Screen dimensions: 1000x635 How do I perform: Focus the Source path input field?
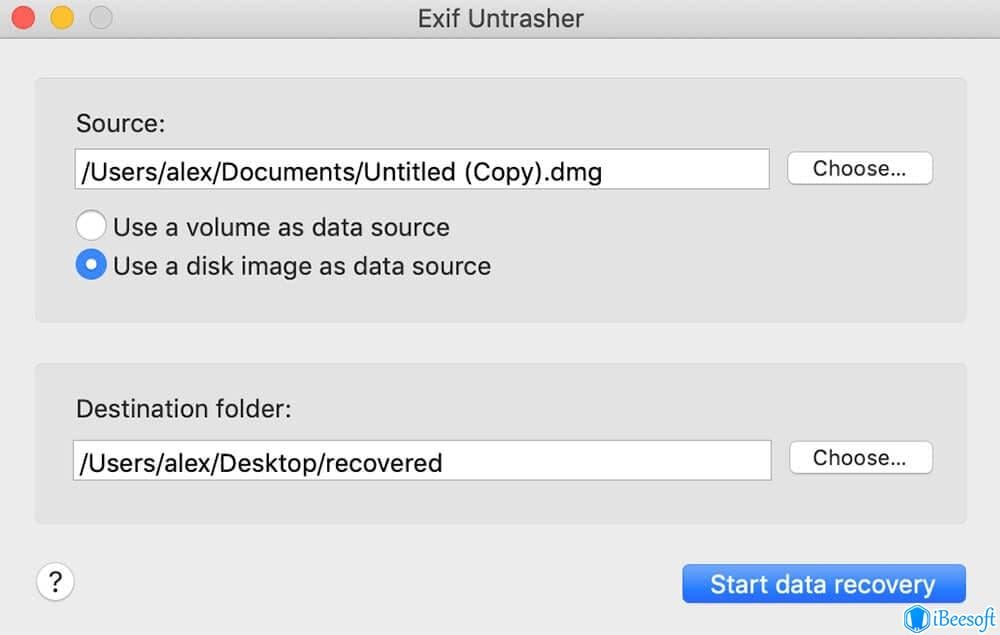click(x=420, y=170)
